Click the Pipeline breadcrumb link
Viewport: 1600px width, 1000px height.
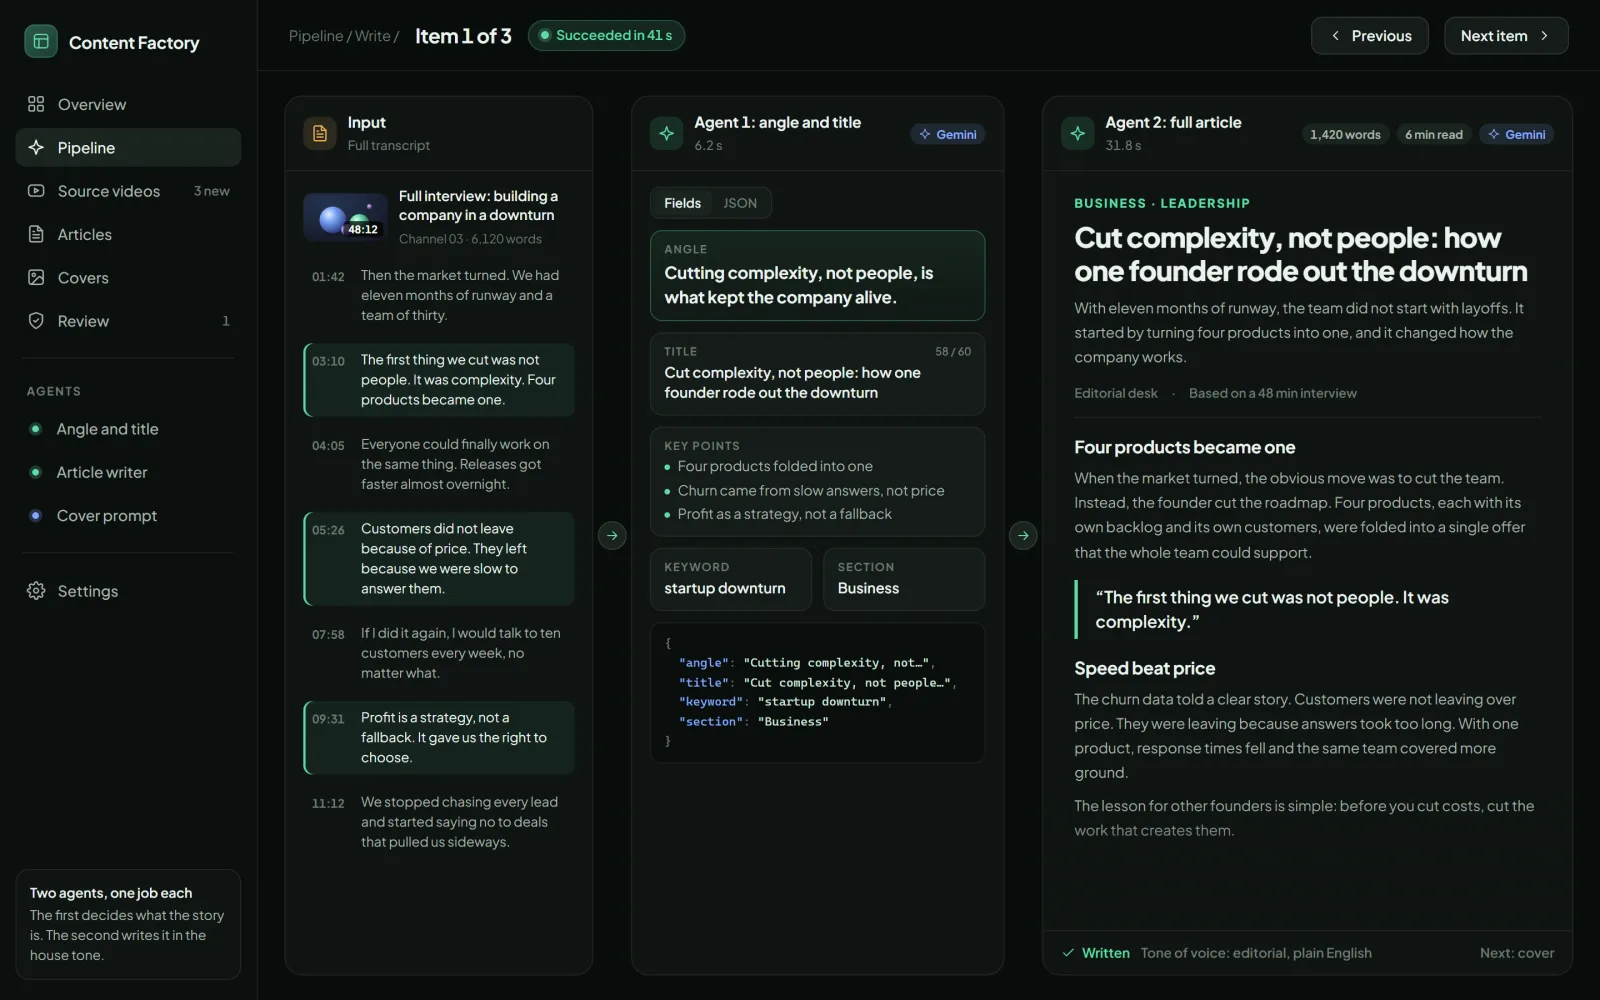point(316,36)
